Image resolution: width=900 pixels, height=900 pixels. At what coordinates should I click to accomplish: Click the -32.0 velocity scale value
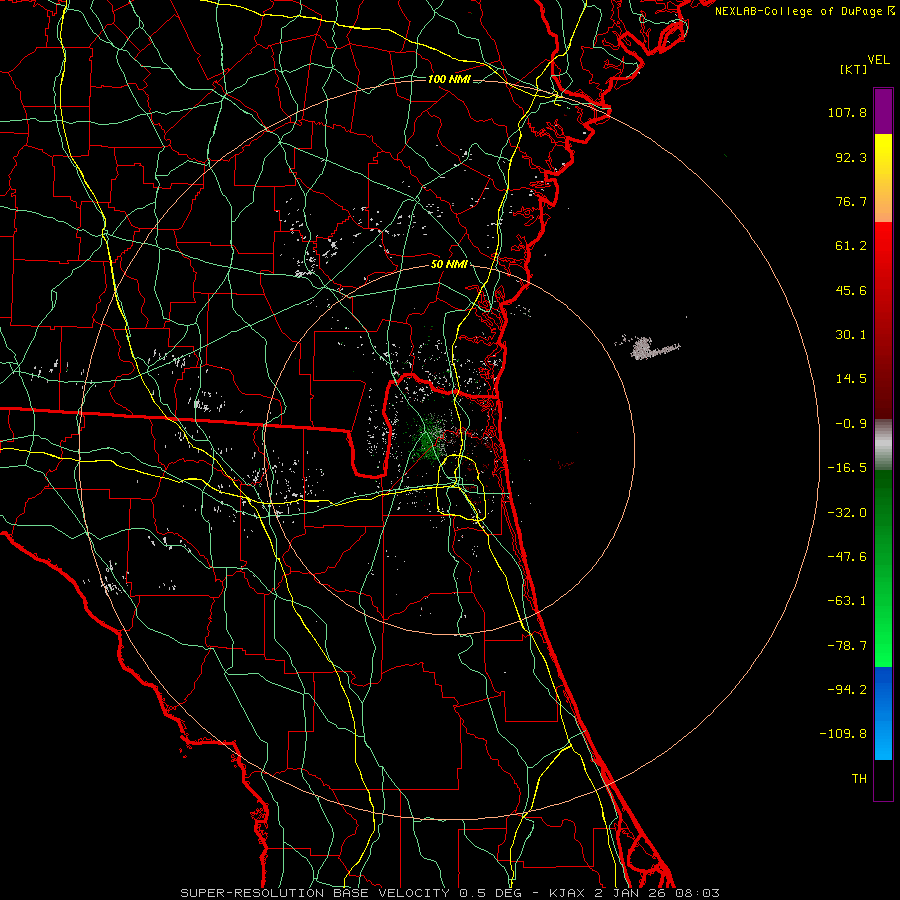coord(847,513)
